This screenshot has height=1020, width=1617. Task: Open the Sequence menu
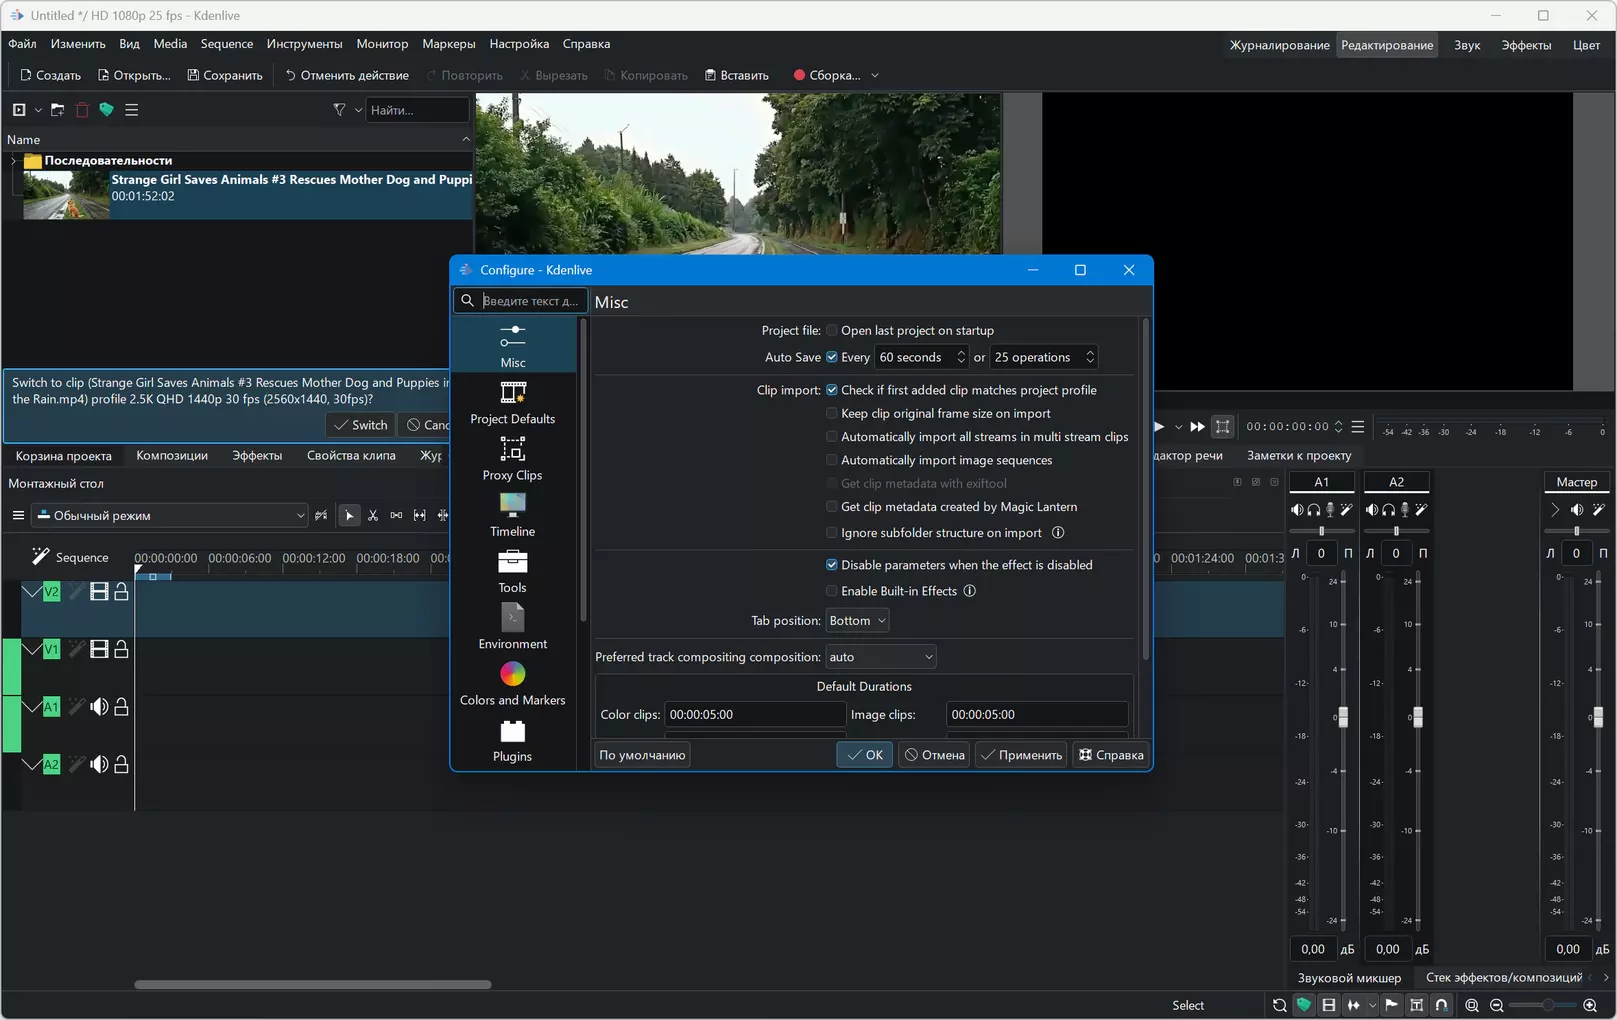(227, 44)
